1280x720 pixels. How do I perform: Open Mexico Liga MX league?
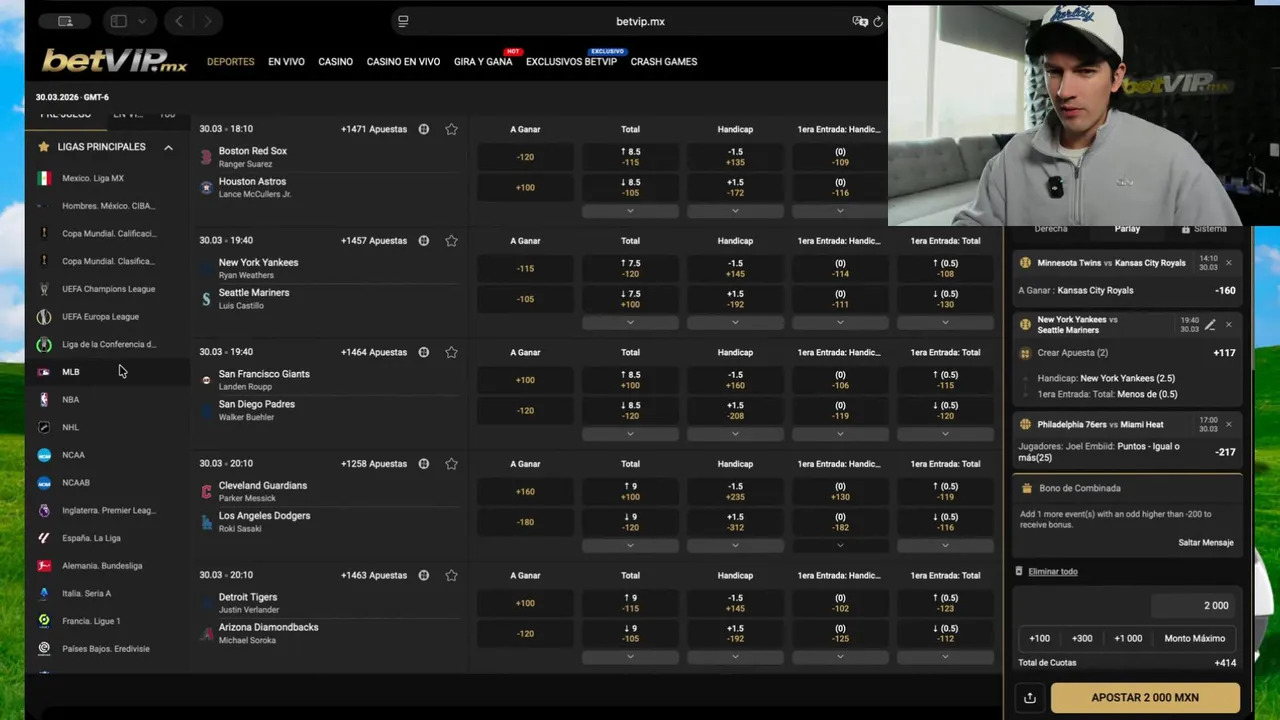pyautogui.click(x=93, y=178)
